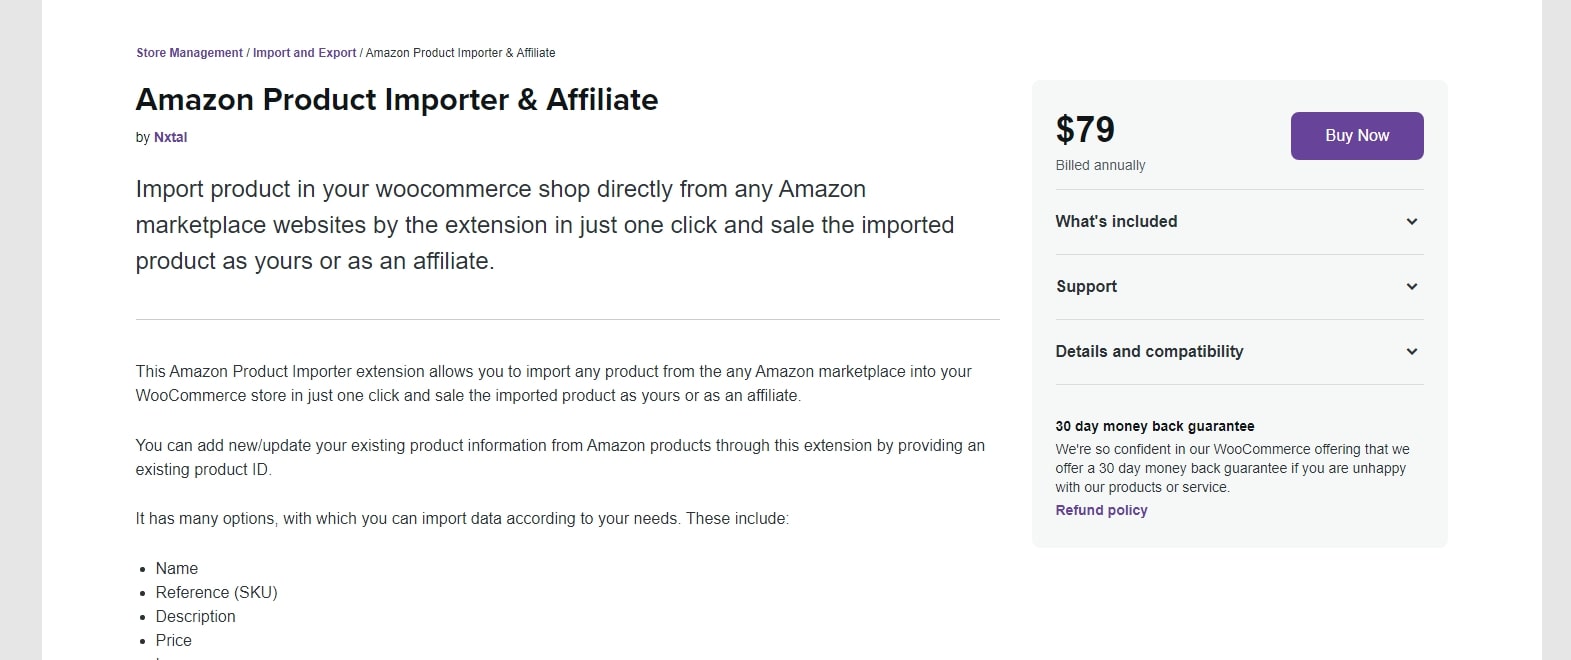Go to Store Management breadcrumb
The image size is (1571, 660).
click(x=189, y=53)
